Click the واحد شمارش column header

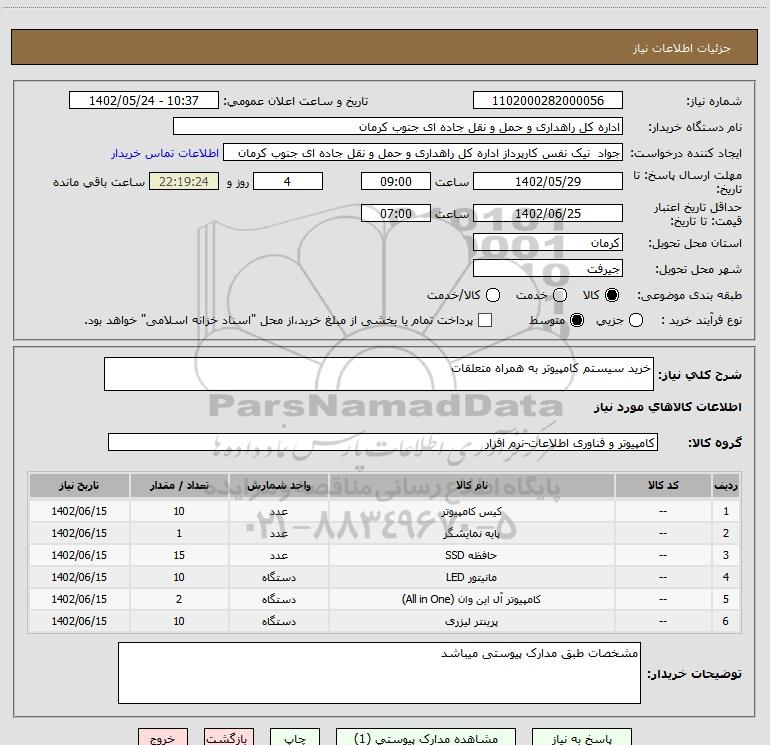tap(278, 485)
